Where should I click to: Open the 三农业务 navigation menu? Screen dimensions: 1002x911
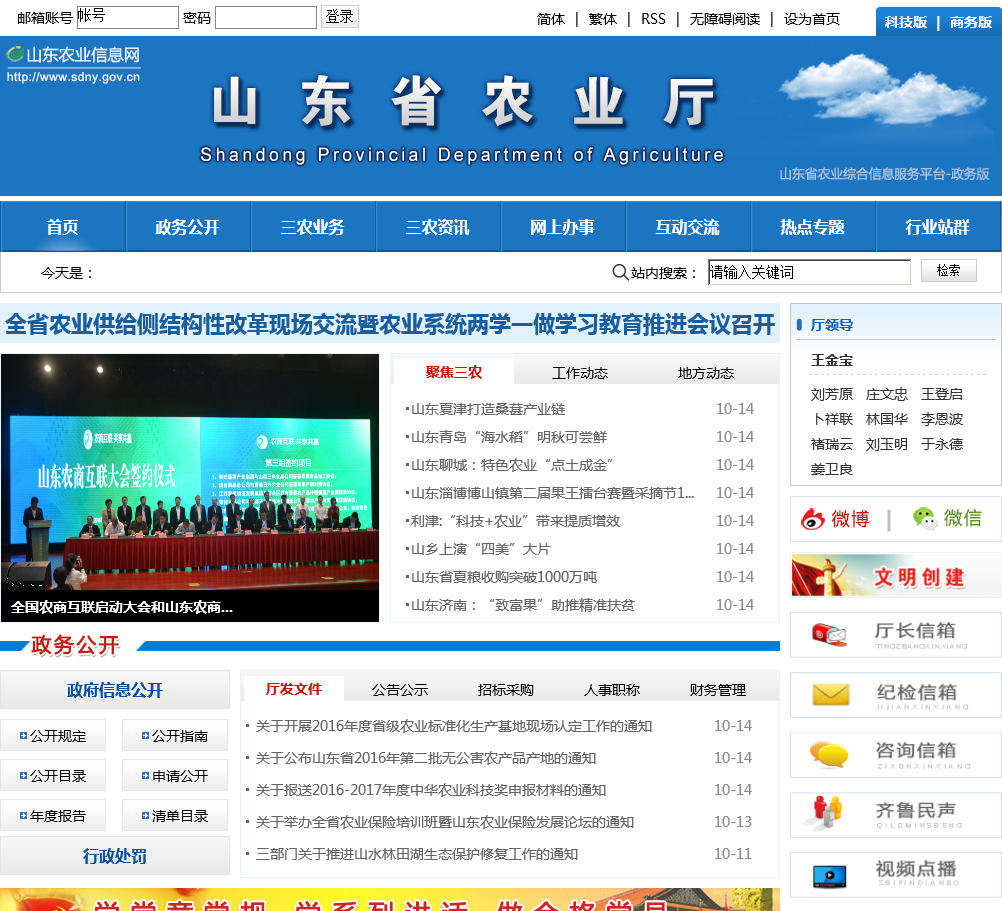point(312,227)
